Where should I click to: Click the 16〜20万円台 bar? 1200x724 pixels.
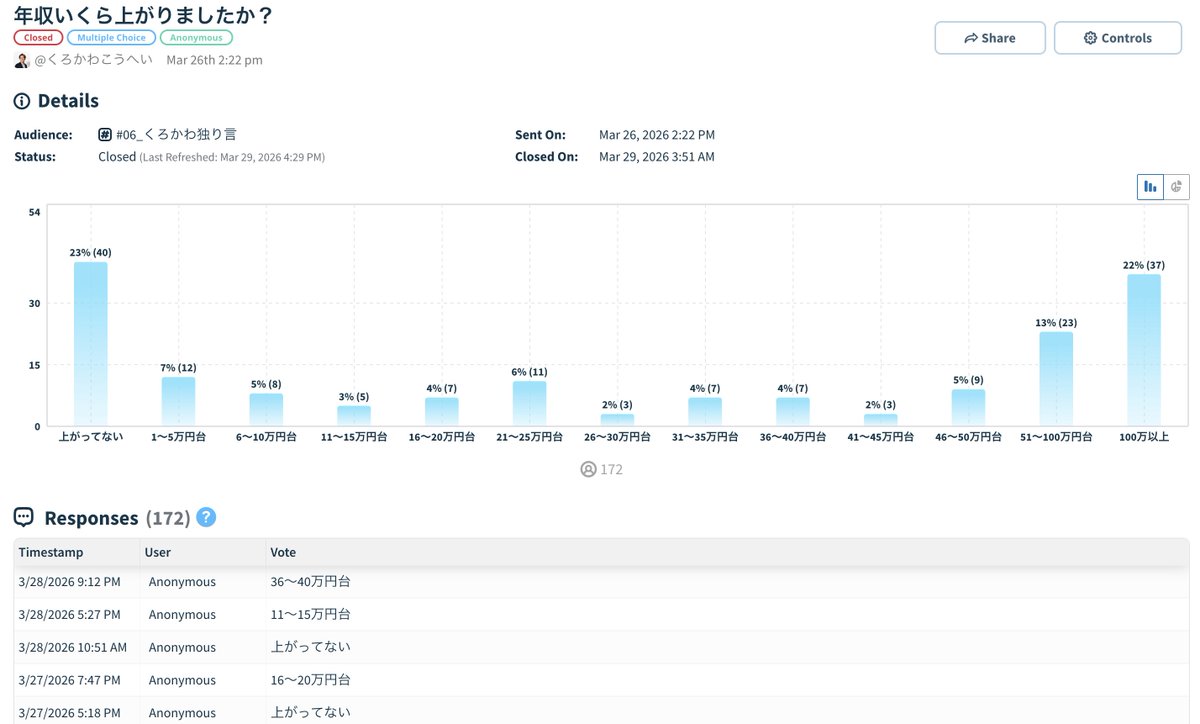(x=441, y=411)
